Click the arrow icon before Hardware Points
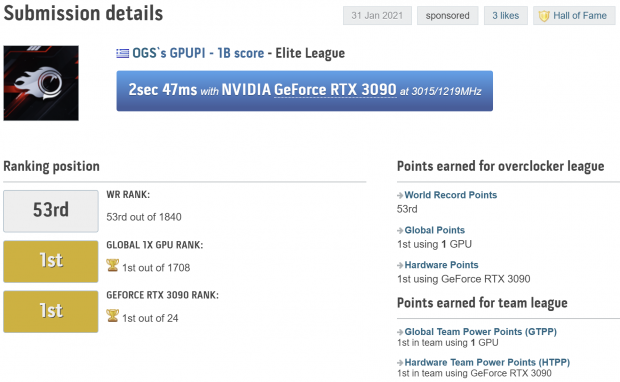The height and width of the screenshot is (382, 620). [400, 265]
